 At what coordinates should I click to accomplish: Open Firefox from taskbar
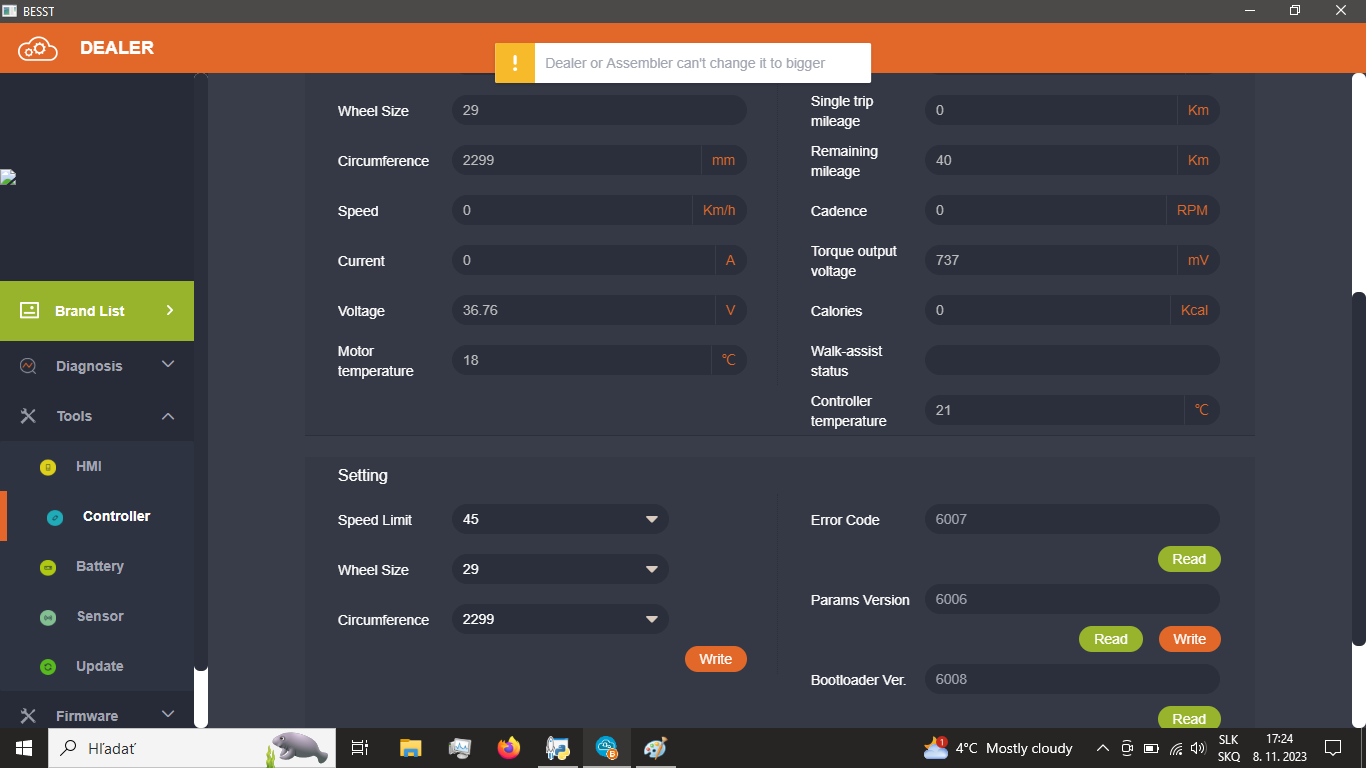(509, 748)
